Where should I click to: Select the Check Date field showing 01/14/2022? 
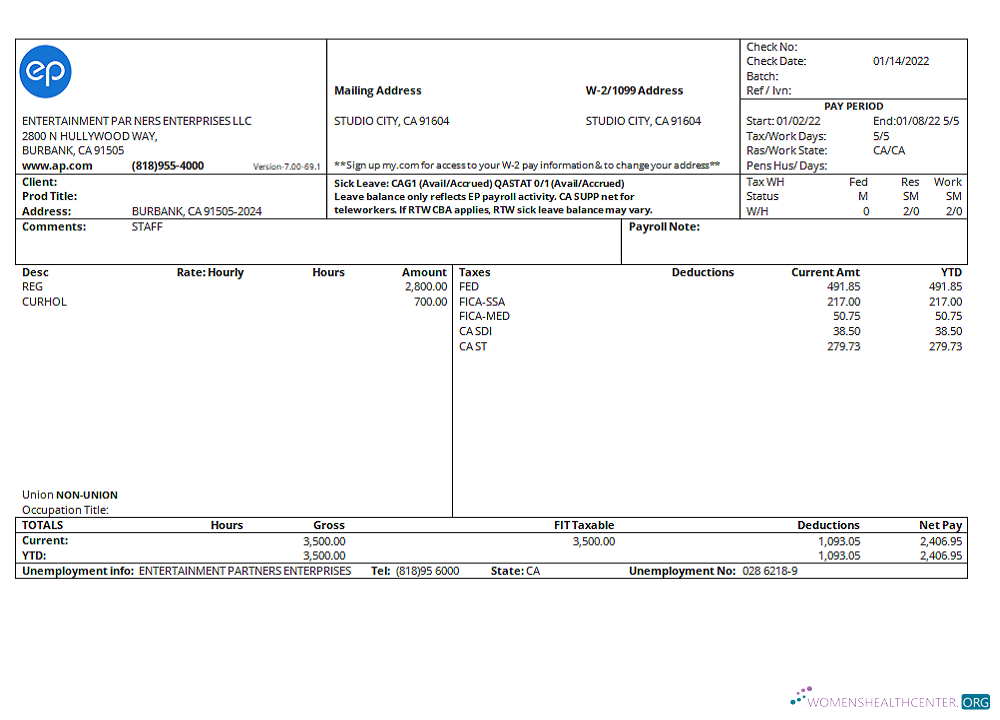(x=901, y=61)
